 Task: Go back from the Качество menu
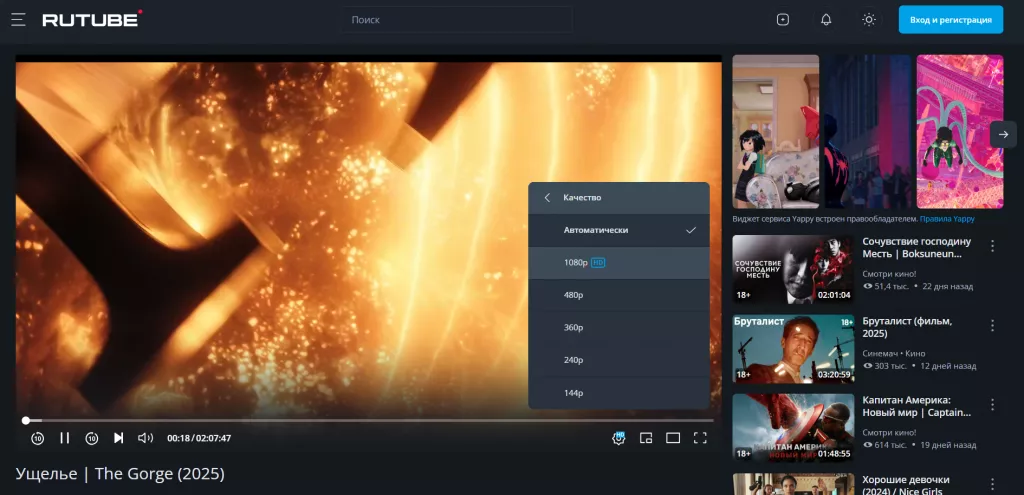(x=547, y=198)
